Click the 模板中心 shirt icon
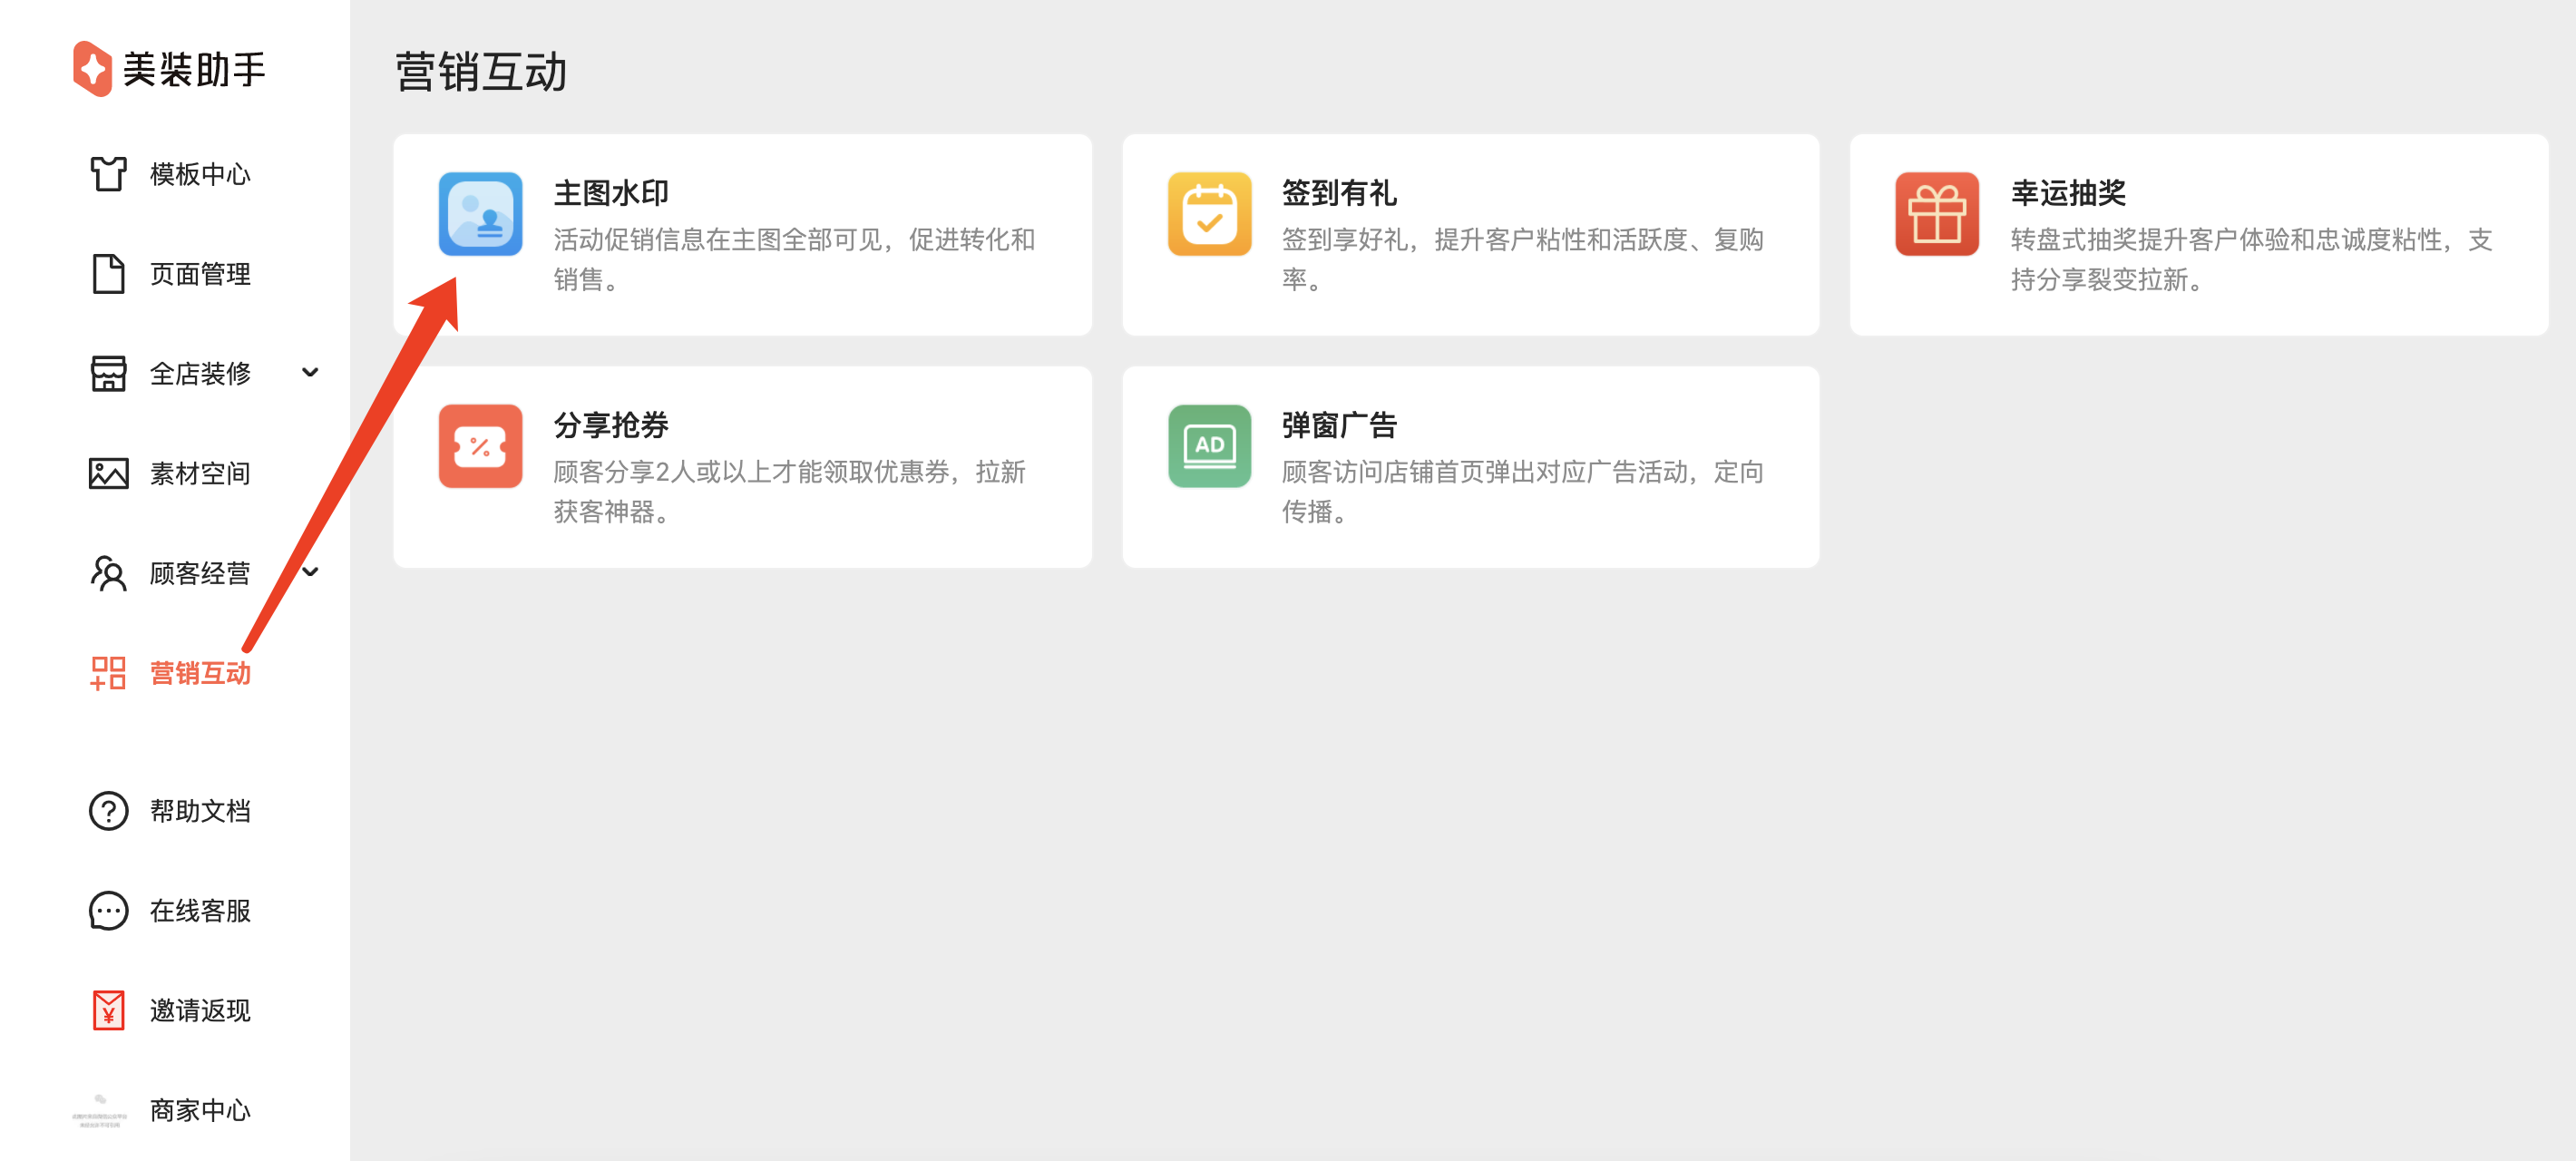This screenshot has width=2576, height=1161. [x=108, y=174]
